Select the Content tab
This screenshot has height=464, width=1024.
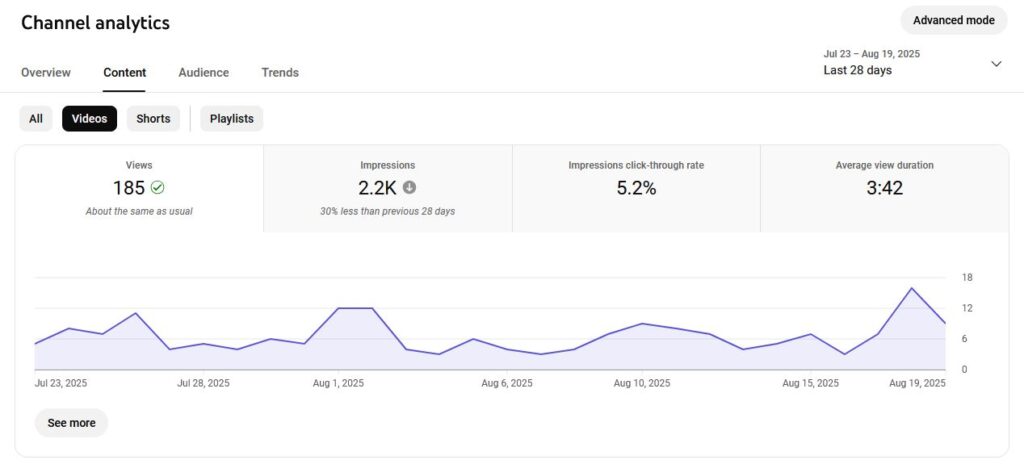125,72
